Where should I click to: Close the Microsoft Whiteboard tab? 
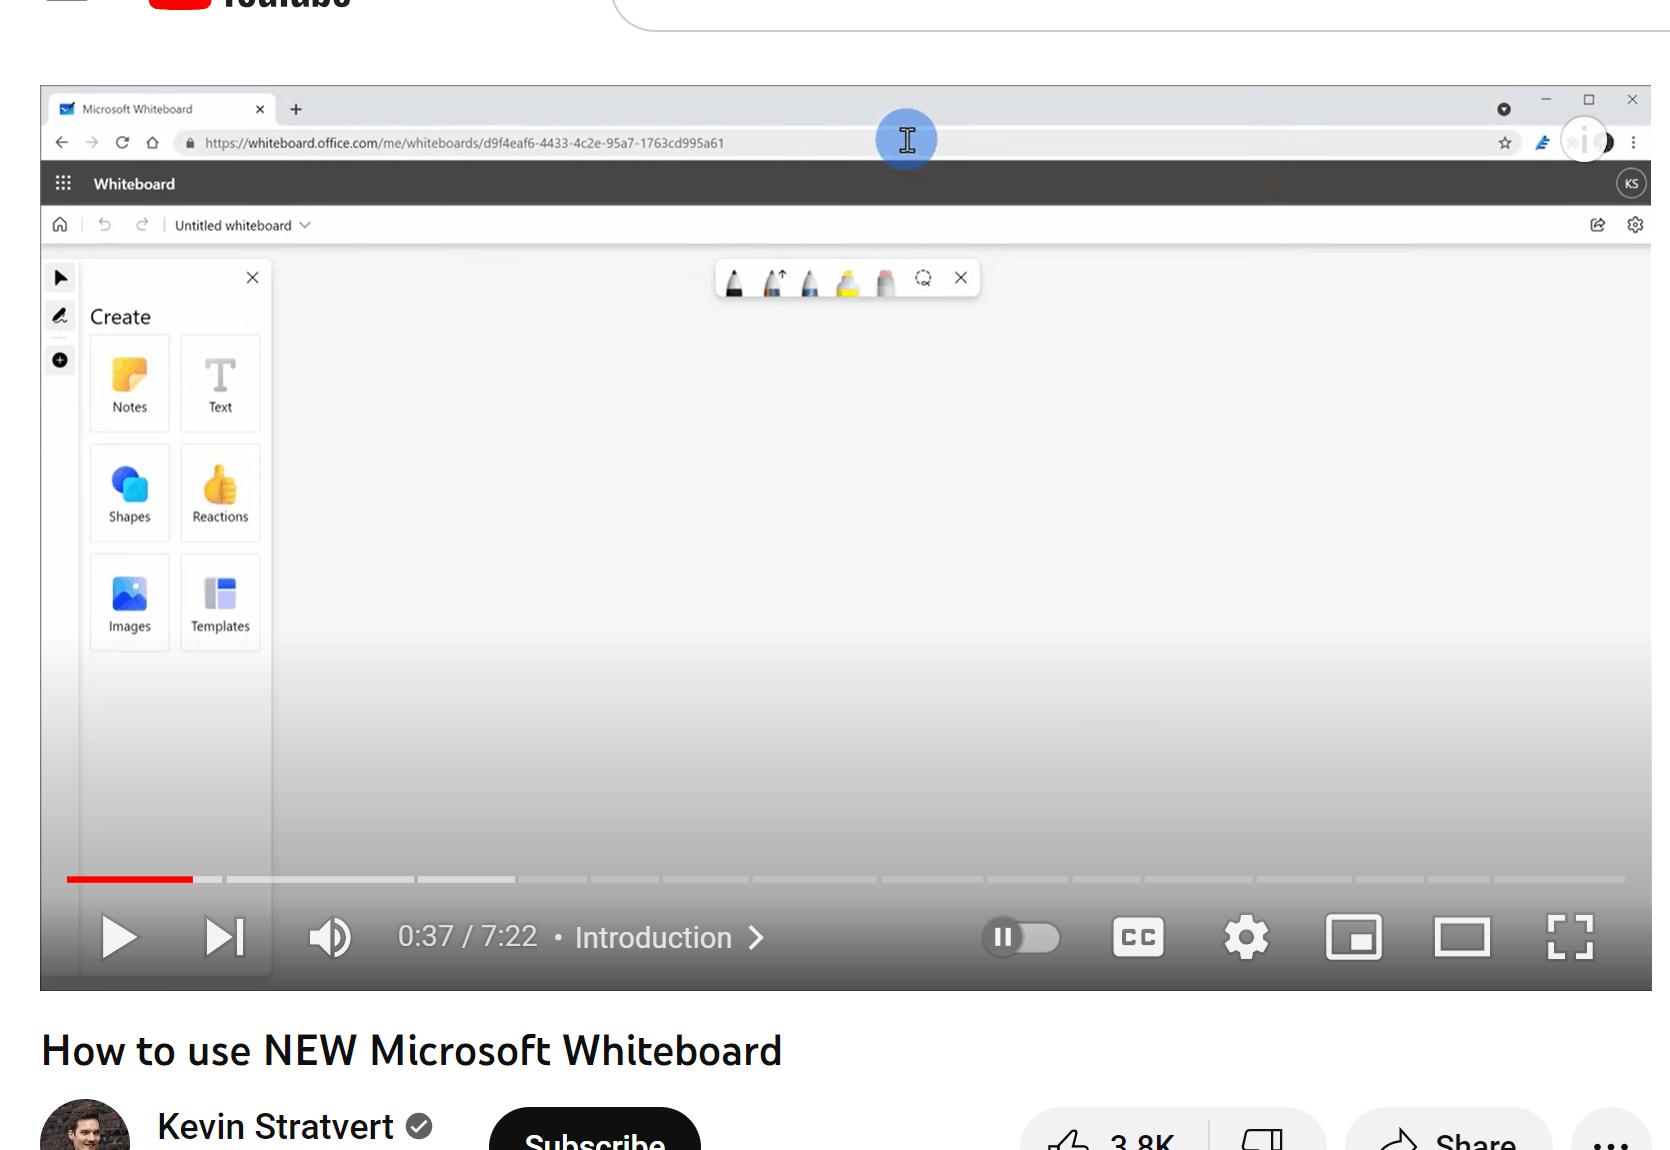click(x=260, y=109)
